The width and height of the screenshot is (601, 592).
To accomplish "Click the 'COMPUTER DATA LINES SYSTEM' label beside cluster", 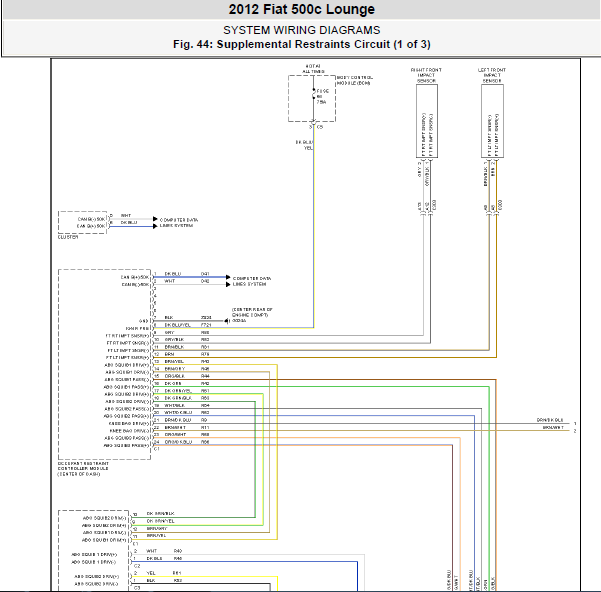I will pos(179,223).
